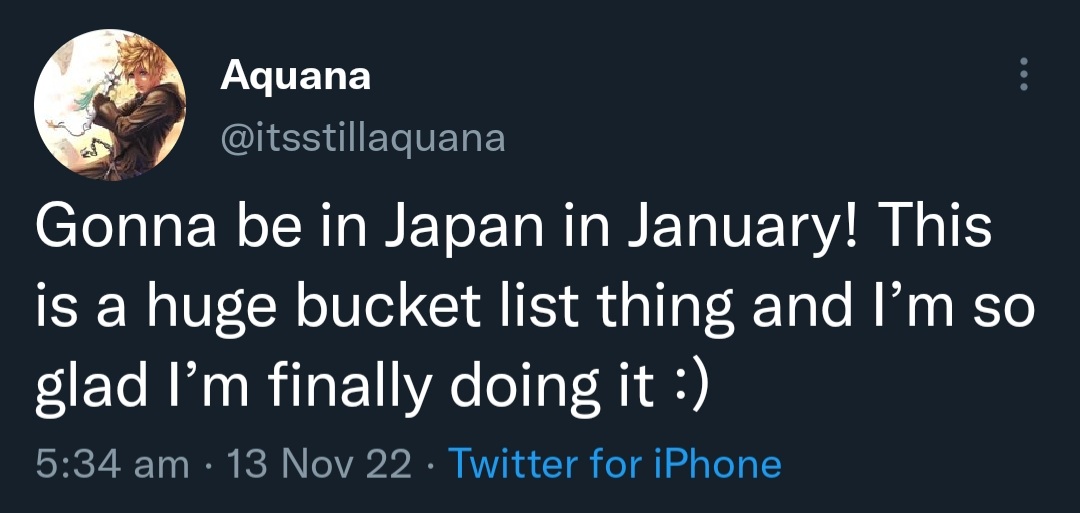Open the Twitter for iPhone source link
Viewport: 1080px width, 513px height.
click(614, 464)
